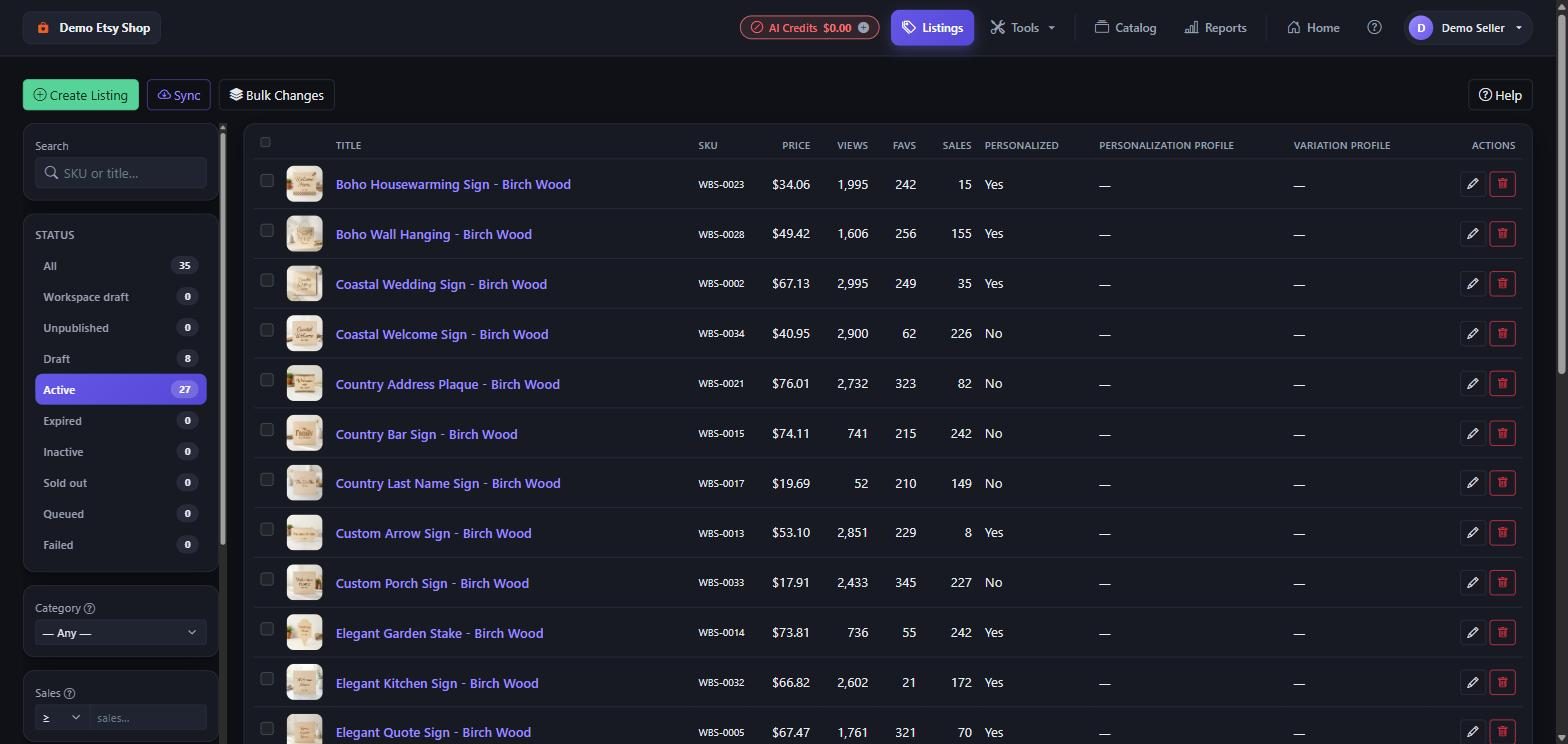Remove Coastal Welcome Sign using trash icon

pyautogui.click(x=1502, y=334)
